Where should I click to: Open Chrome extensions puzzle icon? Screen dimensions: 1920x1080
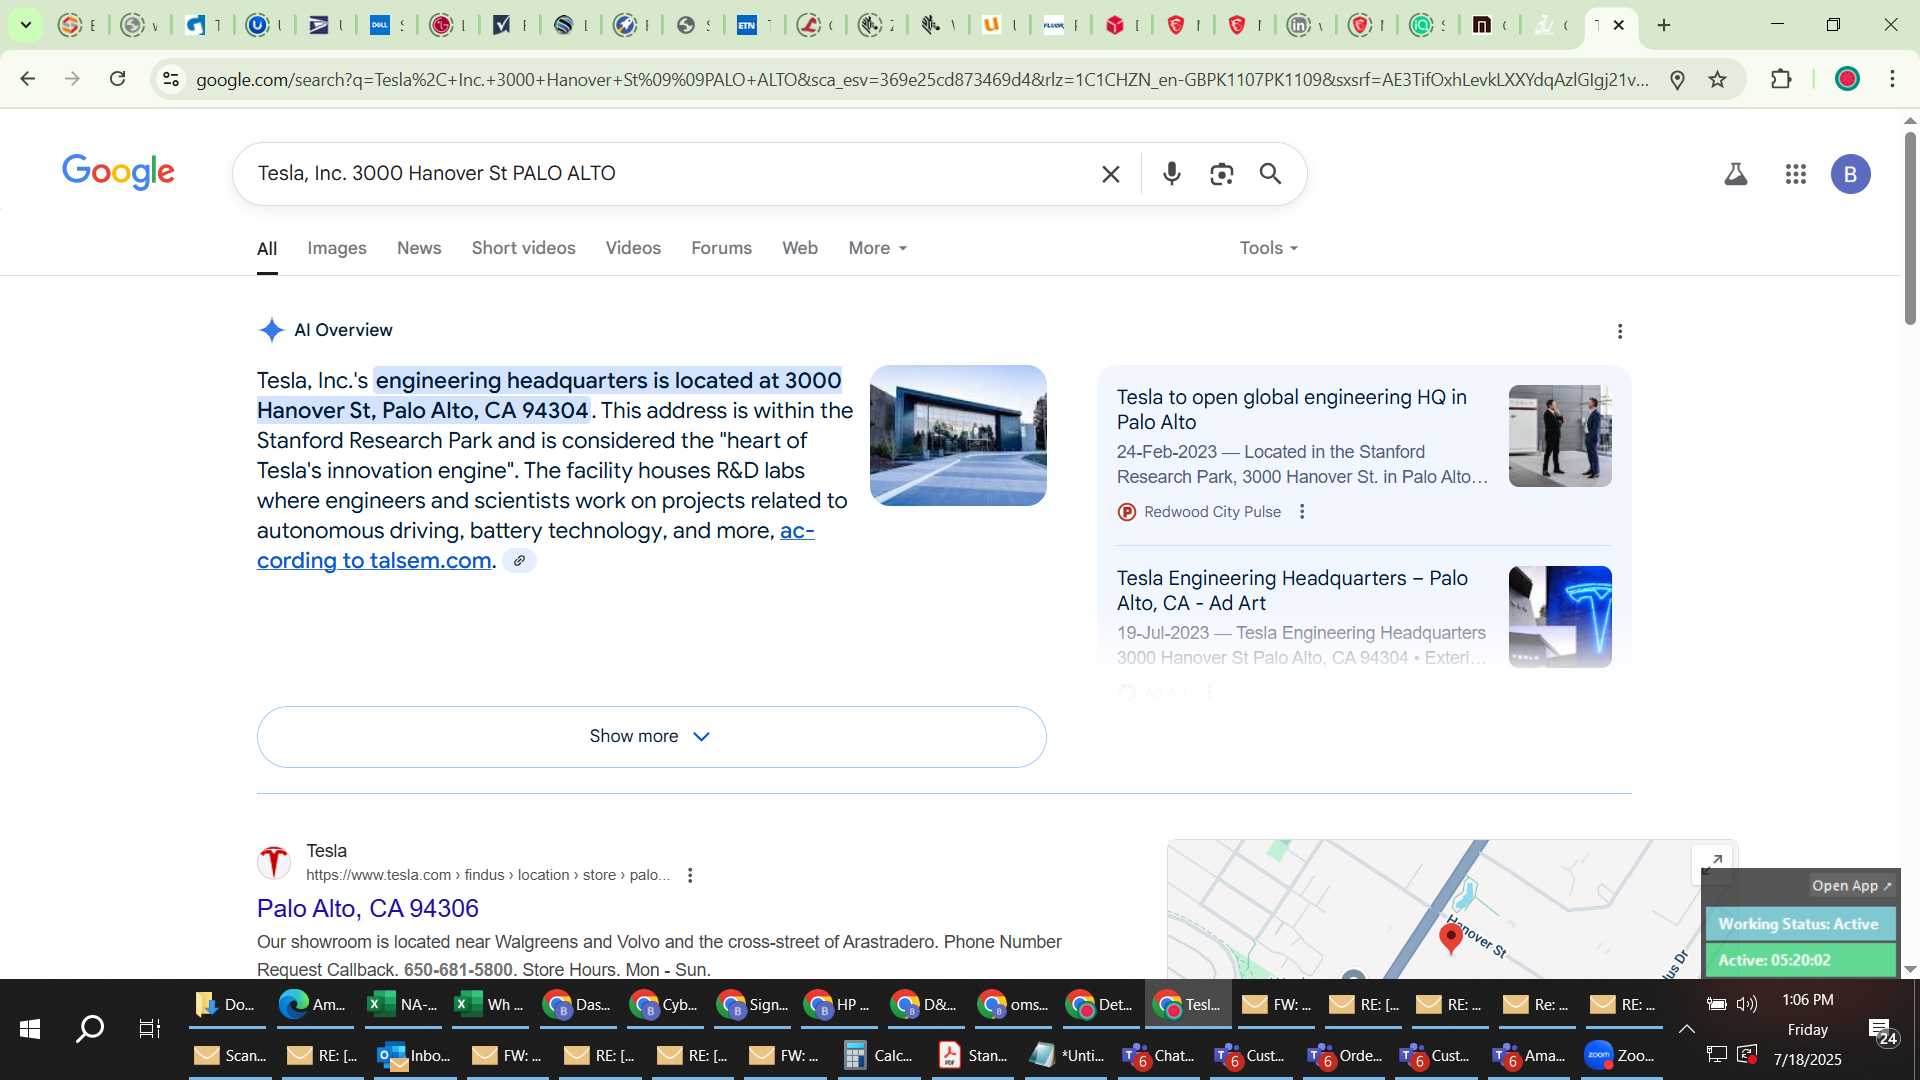click(x=1781, y=79)
